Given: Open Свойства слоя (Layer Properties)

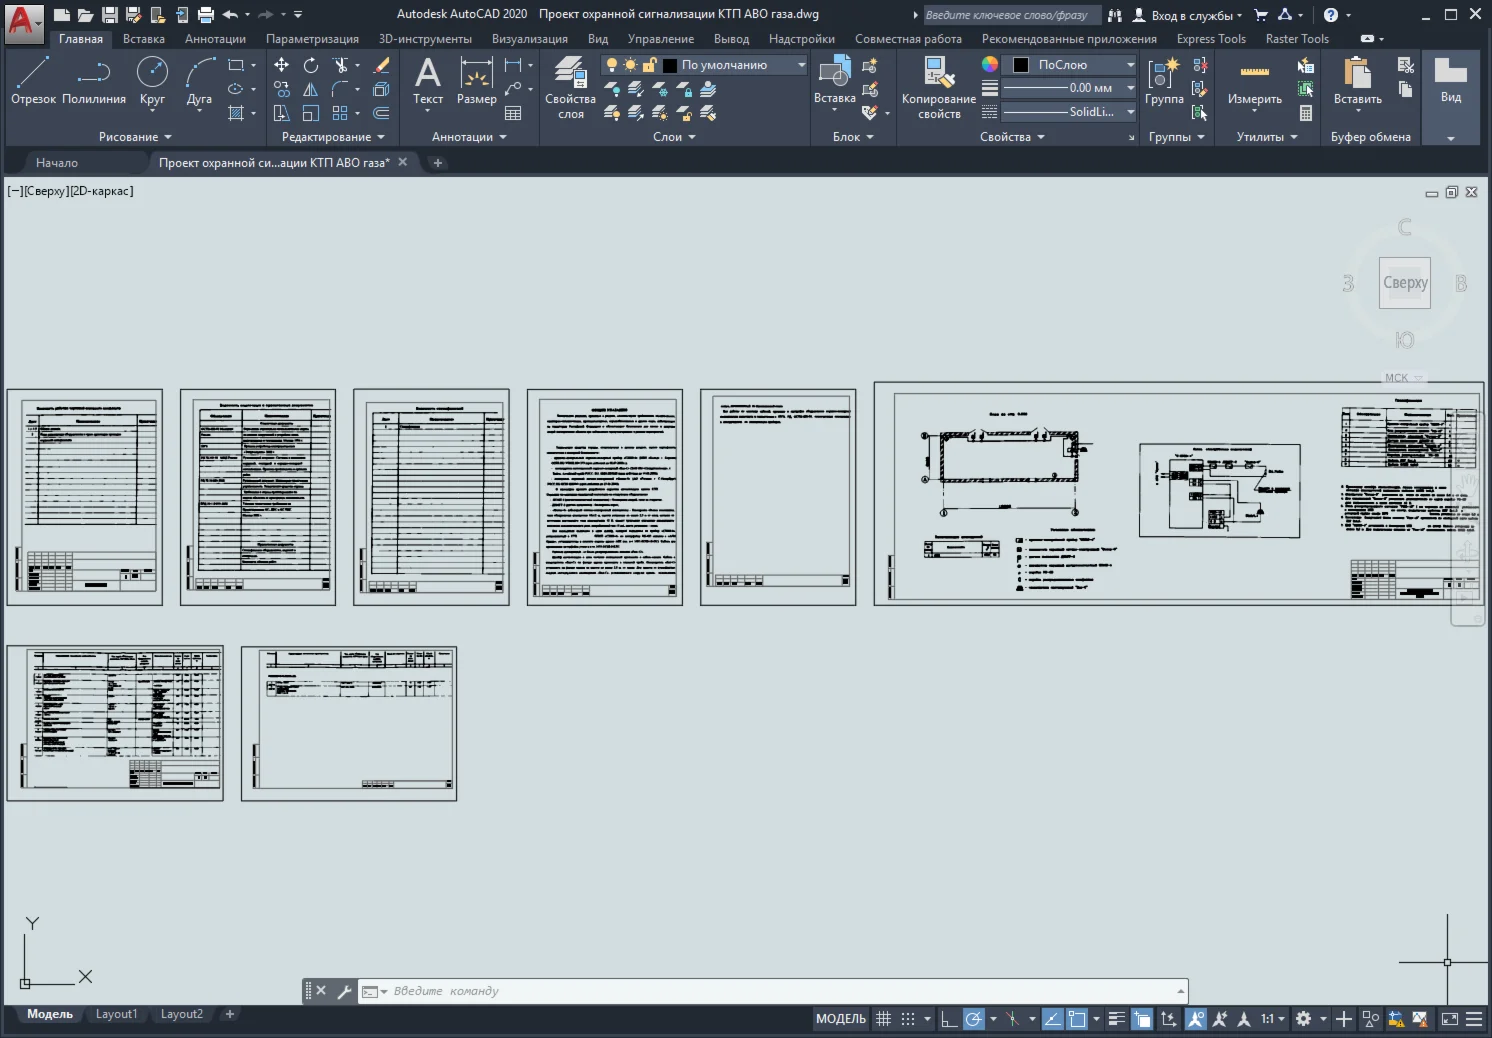Looking at the screenshot, I should pos(570,88).
